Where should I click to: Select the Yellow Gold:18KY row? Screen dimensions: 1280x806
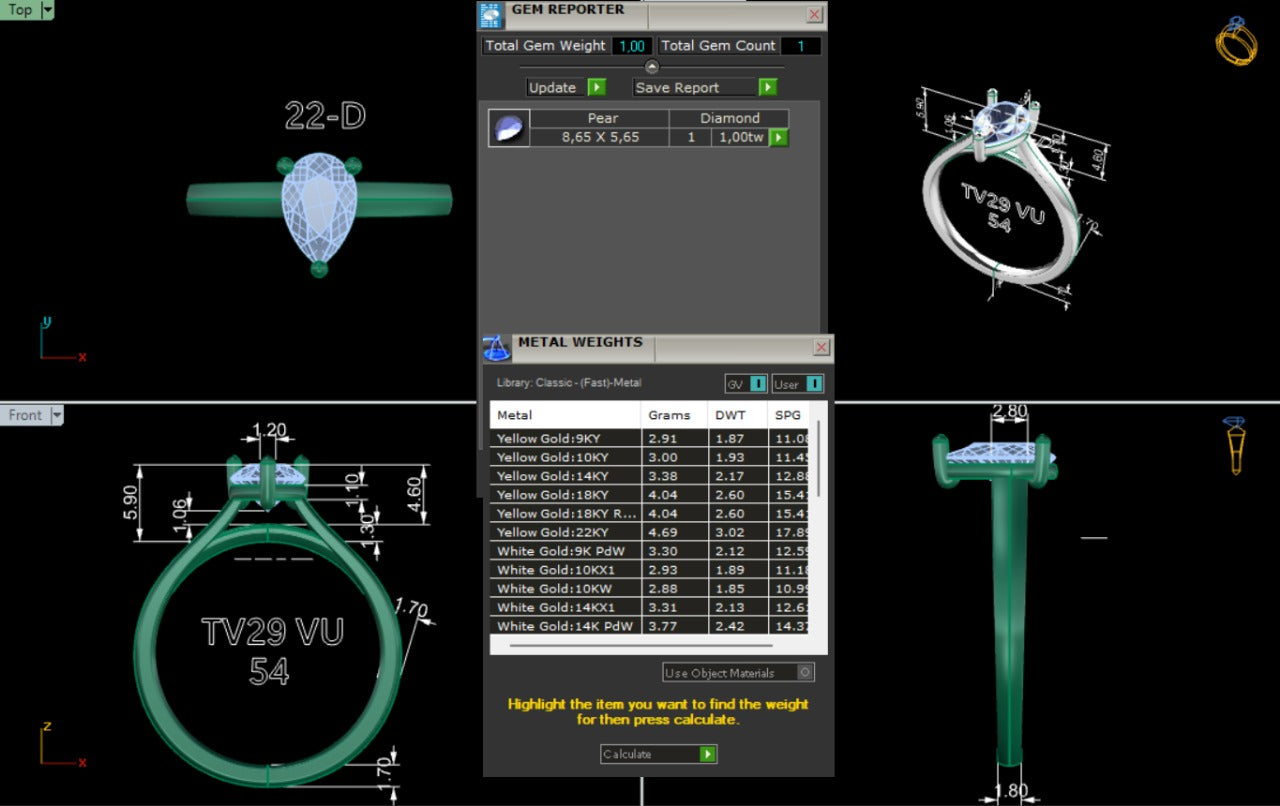(649, 494)
